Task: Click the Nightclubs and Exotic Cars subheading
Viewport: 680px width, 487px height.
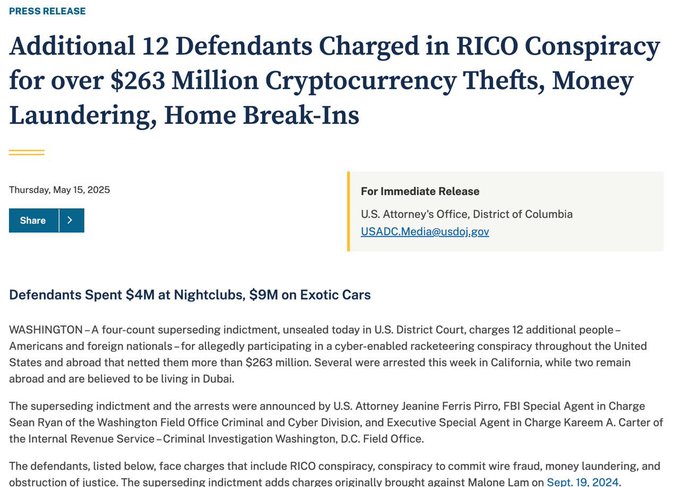Action: pos(190,295)
